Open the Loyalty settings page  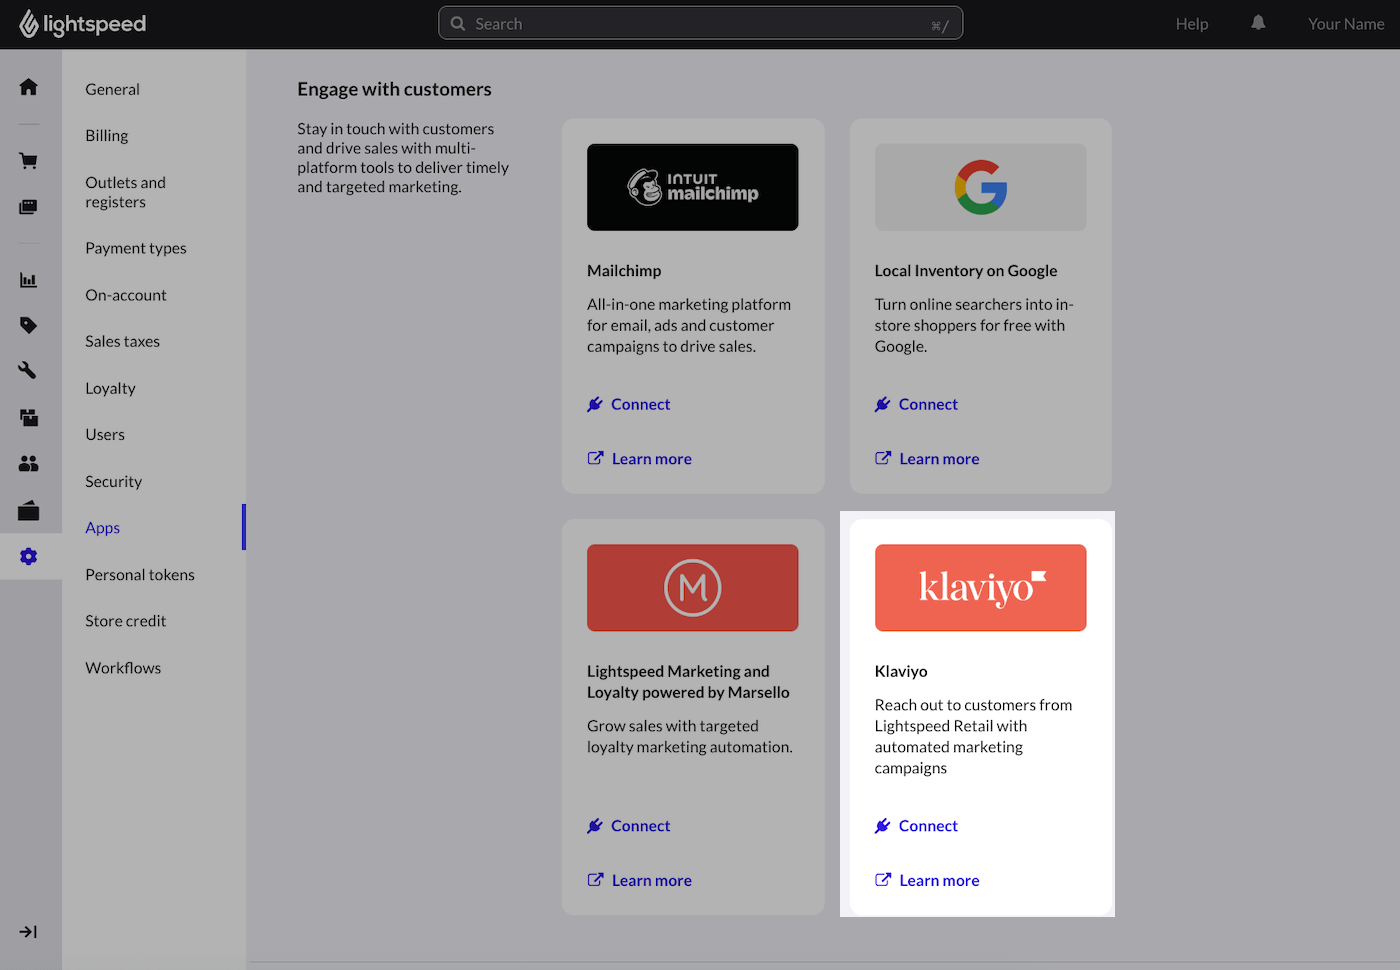click(x=110, y=388)
